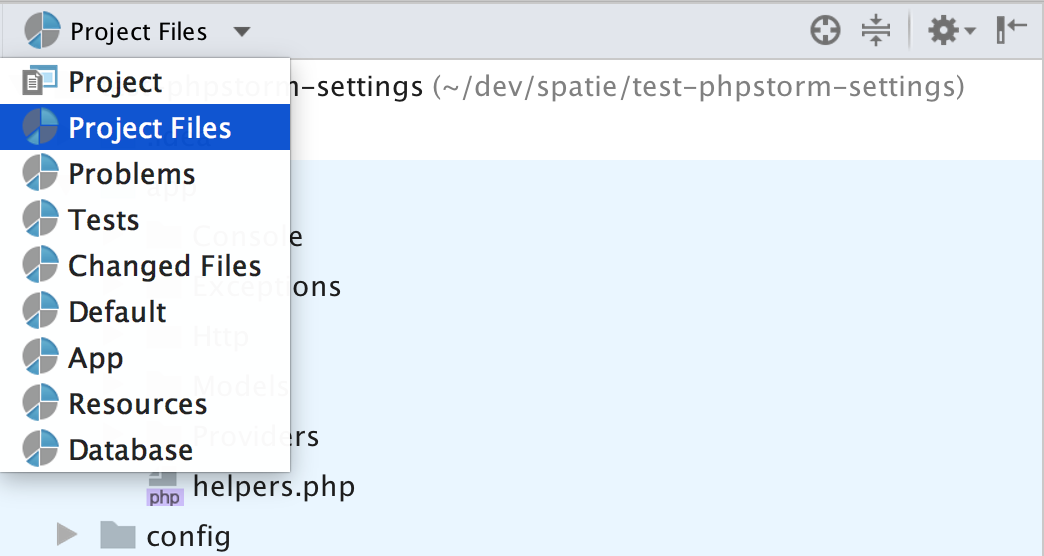Click the collapse all icon

876,31
